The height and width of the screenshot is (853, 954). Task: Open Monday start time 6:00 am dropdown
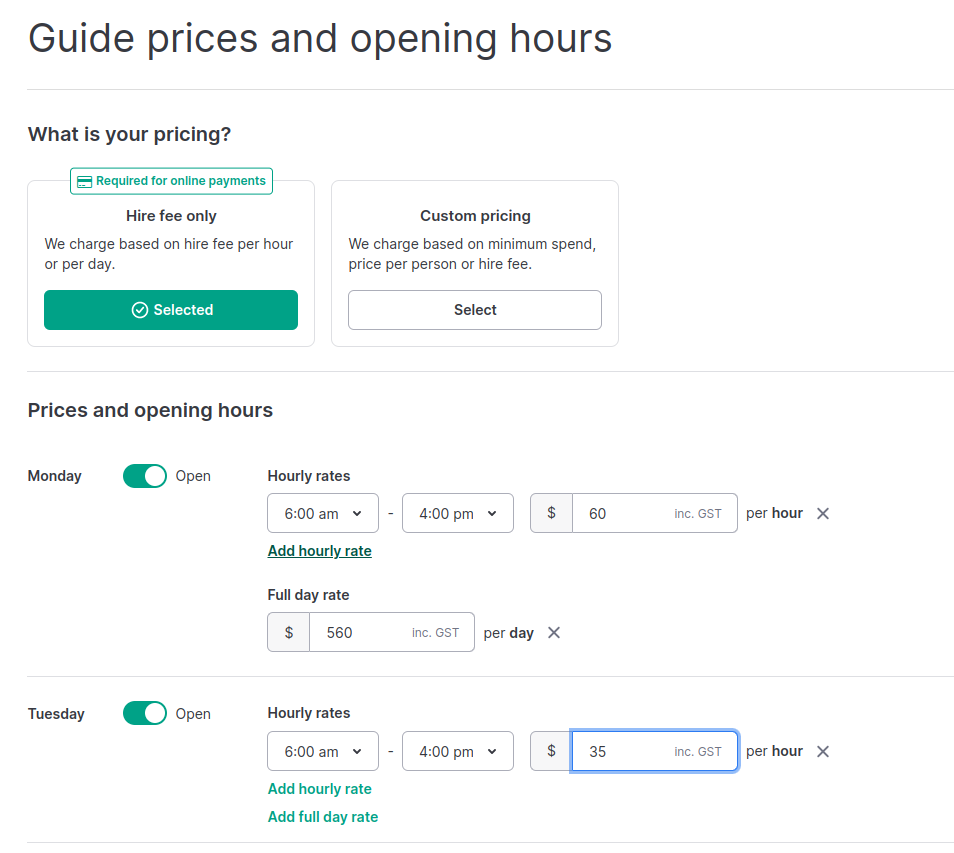point(323,513)
